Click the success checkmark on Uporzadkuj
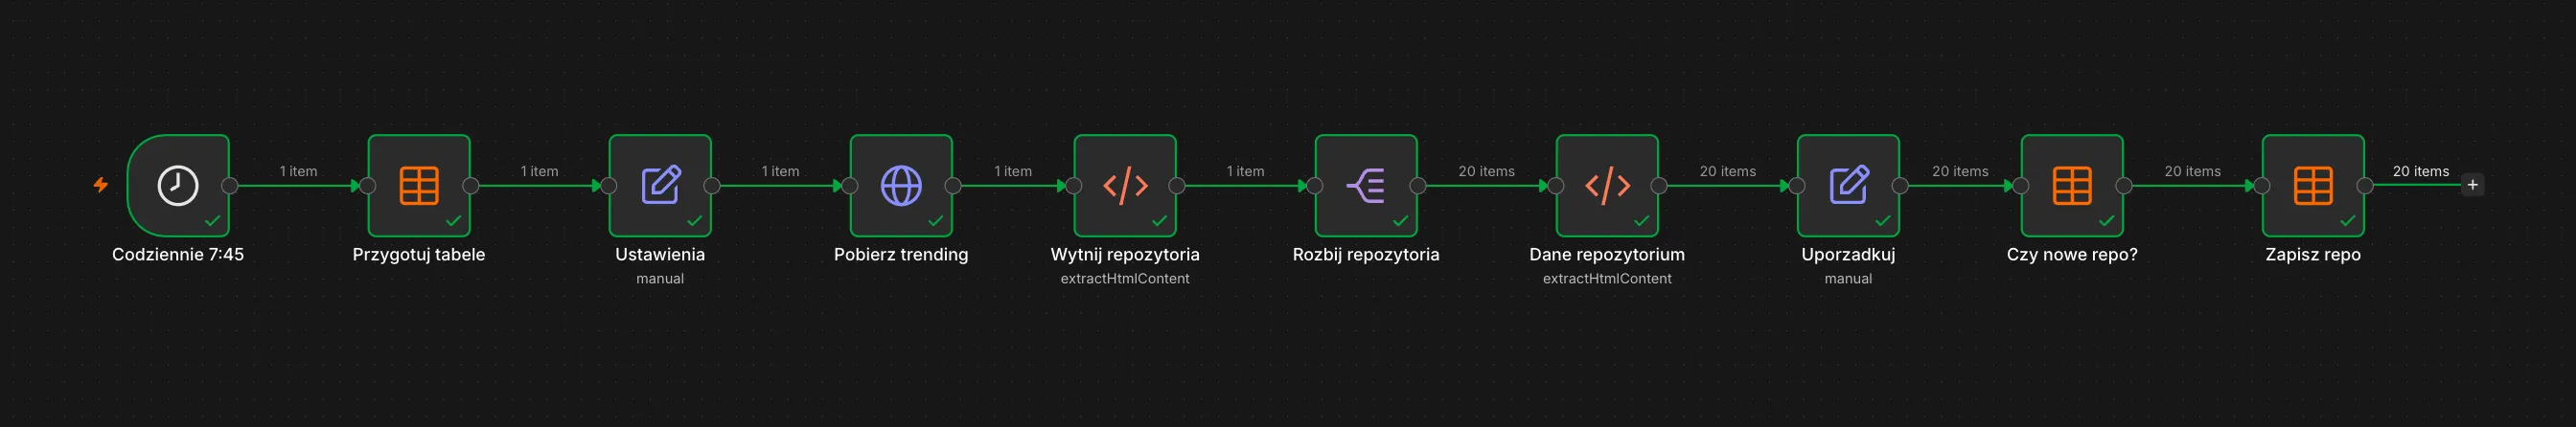 point(1882,221)
